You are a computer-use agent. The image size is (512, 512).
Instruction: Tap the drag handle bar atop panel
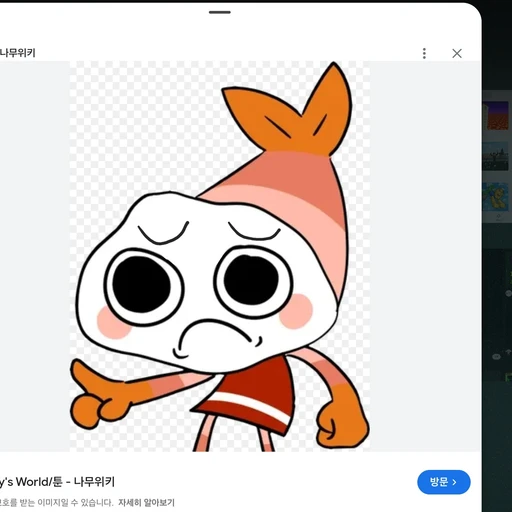click(220, 12)
